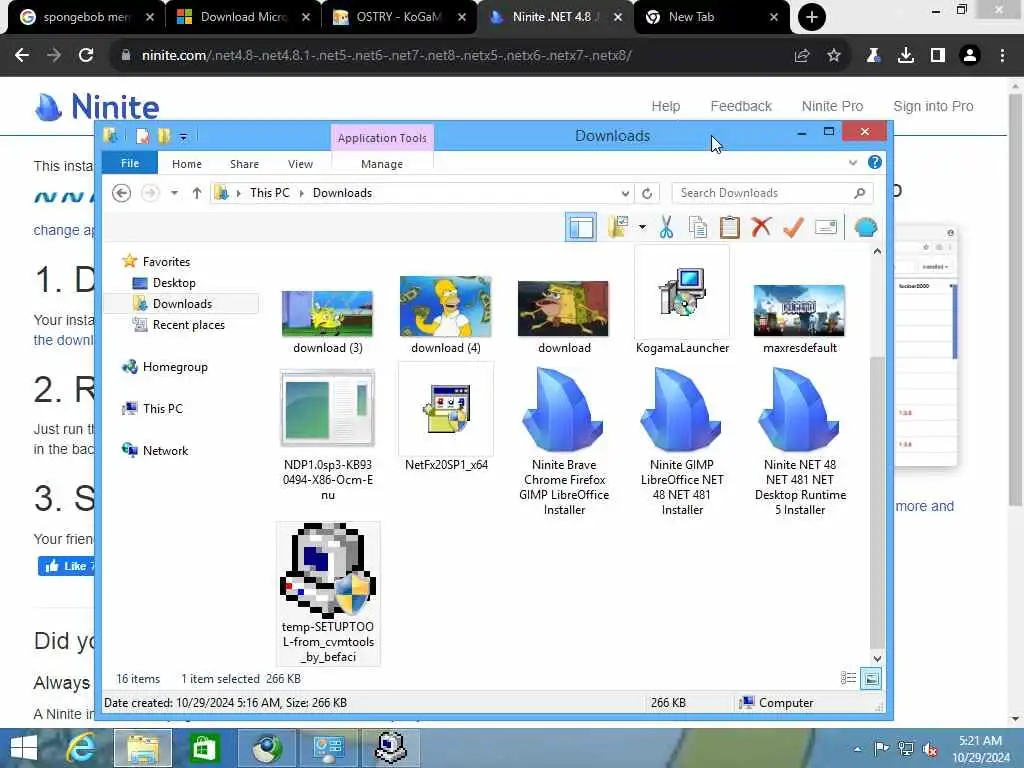Open the Help link on Ninite page
The height and width of the screenshot is (768, 1024).
665,106
